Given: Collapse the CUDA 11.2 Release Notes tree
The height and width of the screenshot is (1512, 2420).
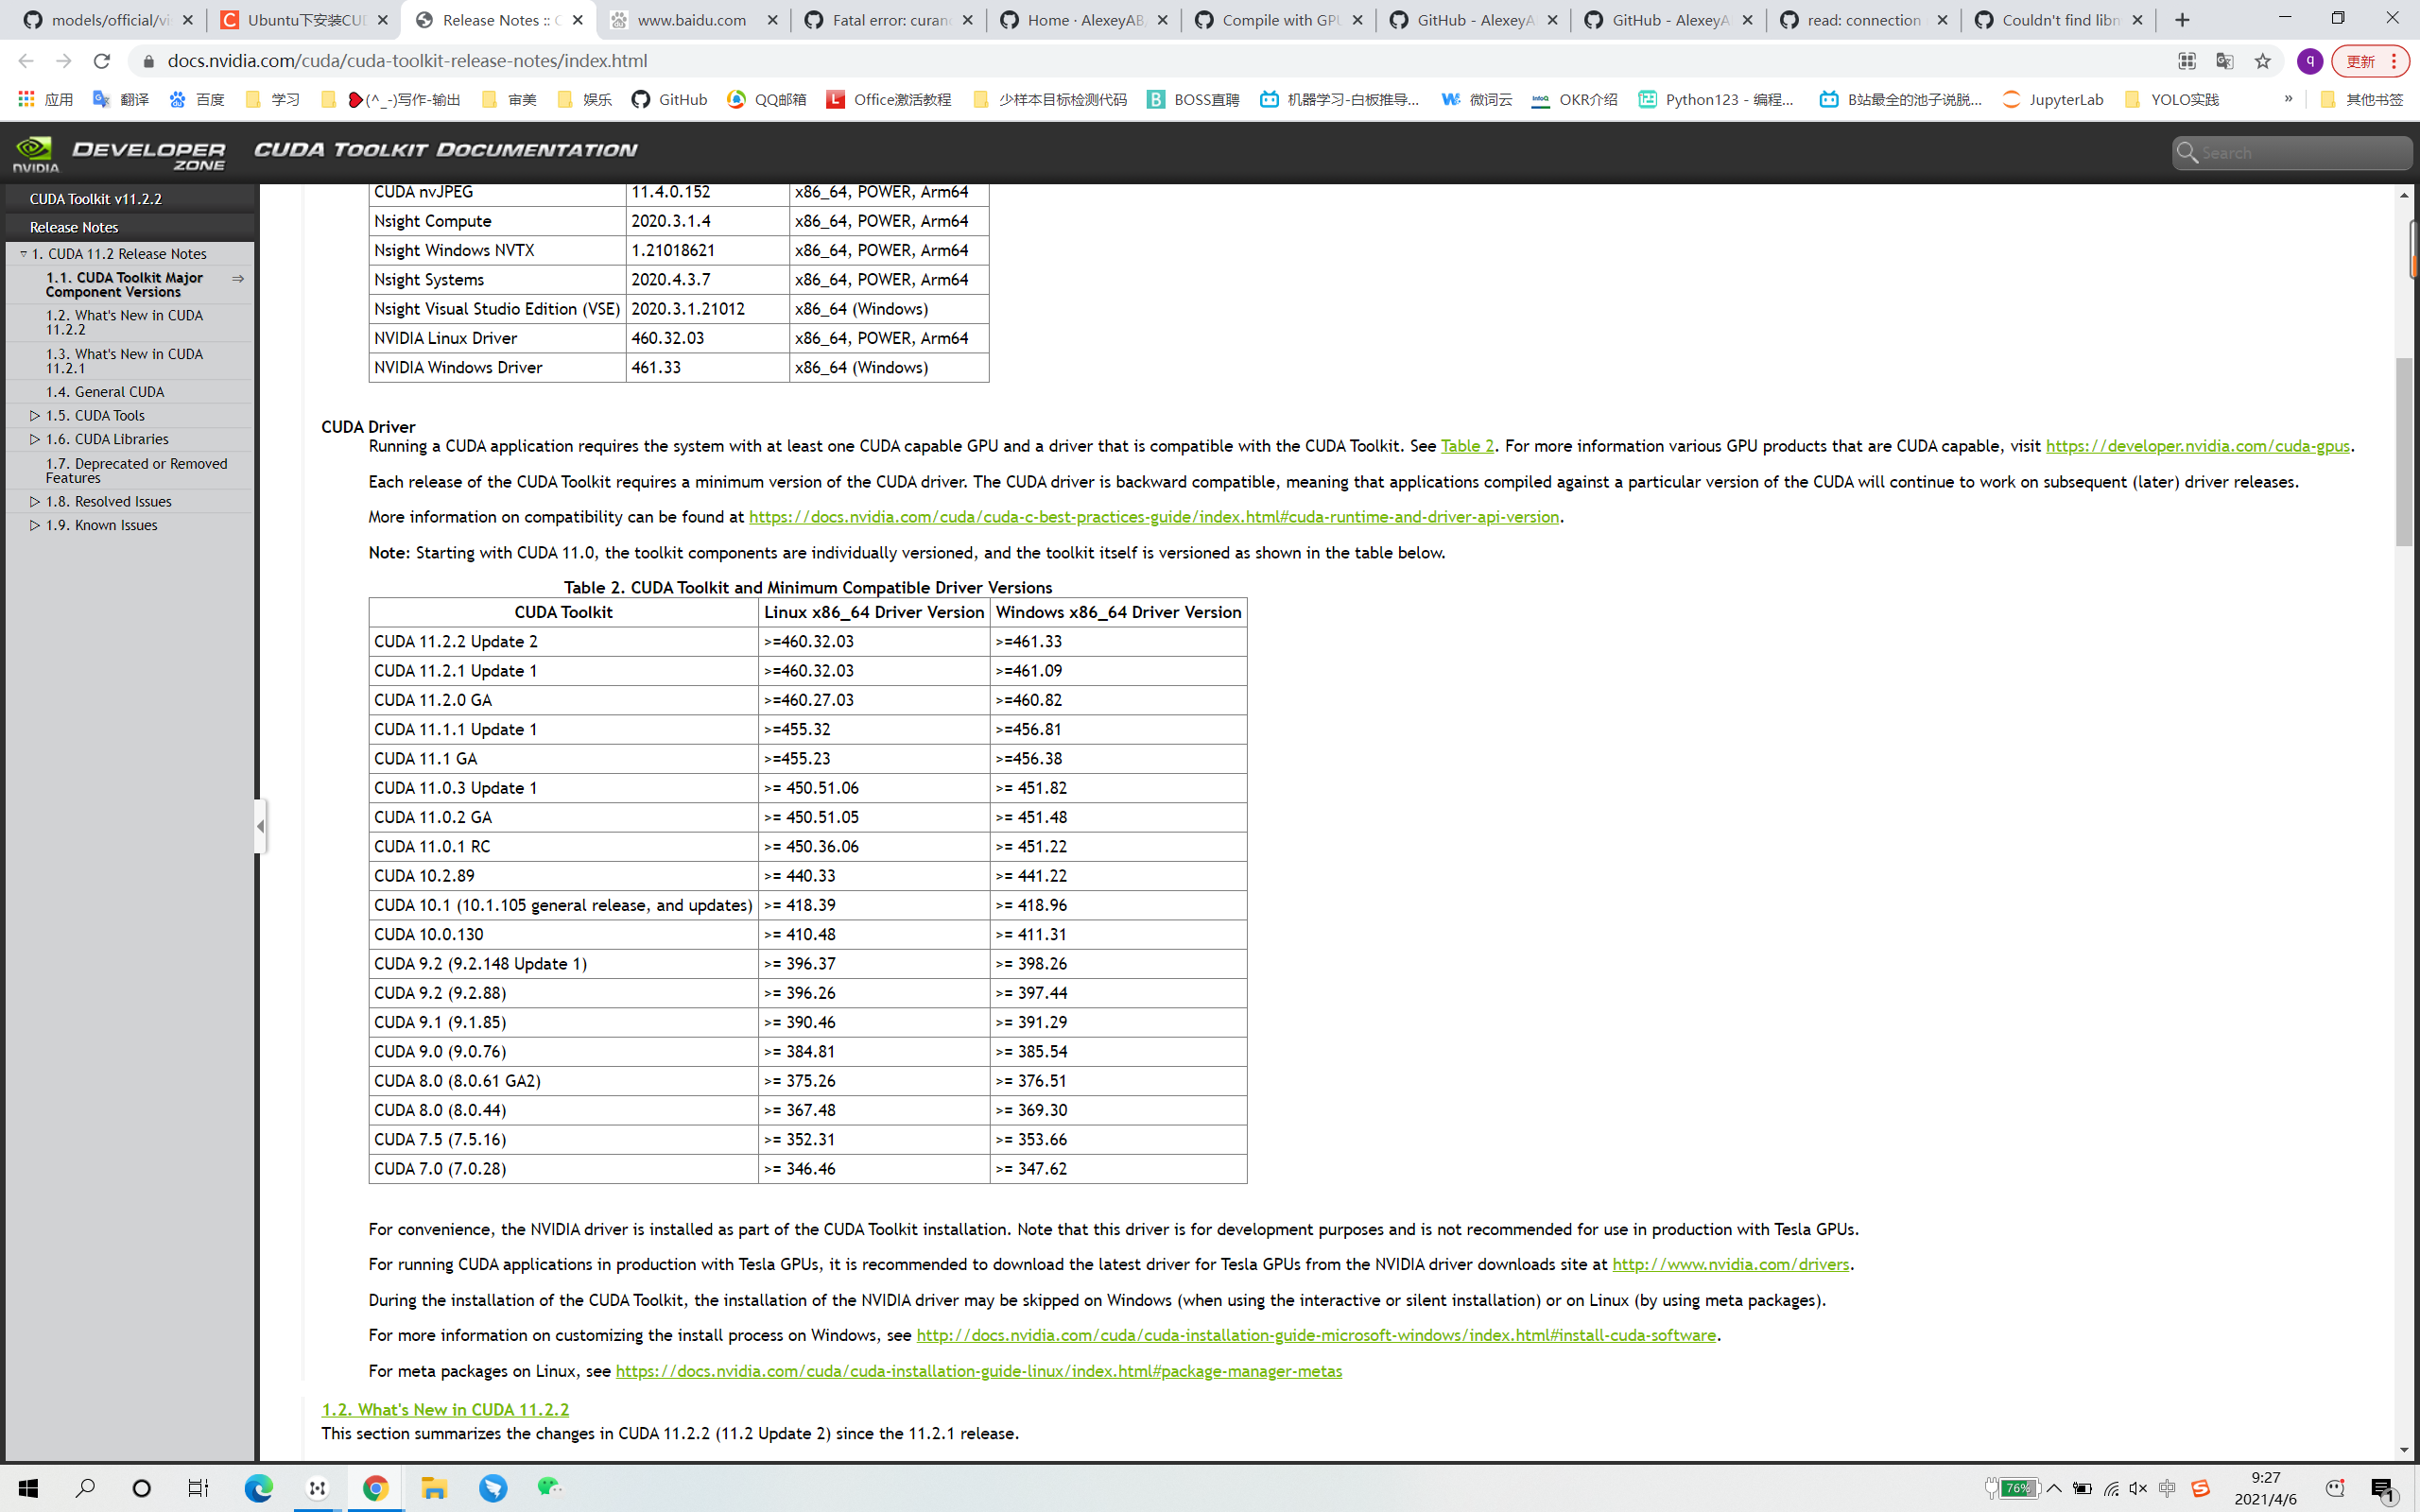Looking at the screenshot, I should (x=23, y=254).
